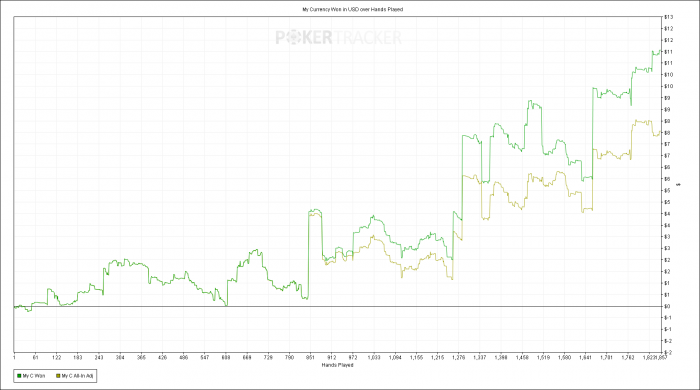
Task: Click the 1,580 tick label on x-axis
Action: coord(564,357)
